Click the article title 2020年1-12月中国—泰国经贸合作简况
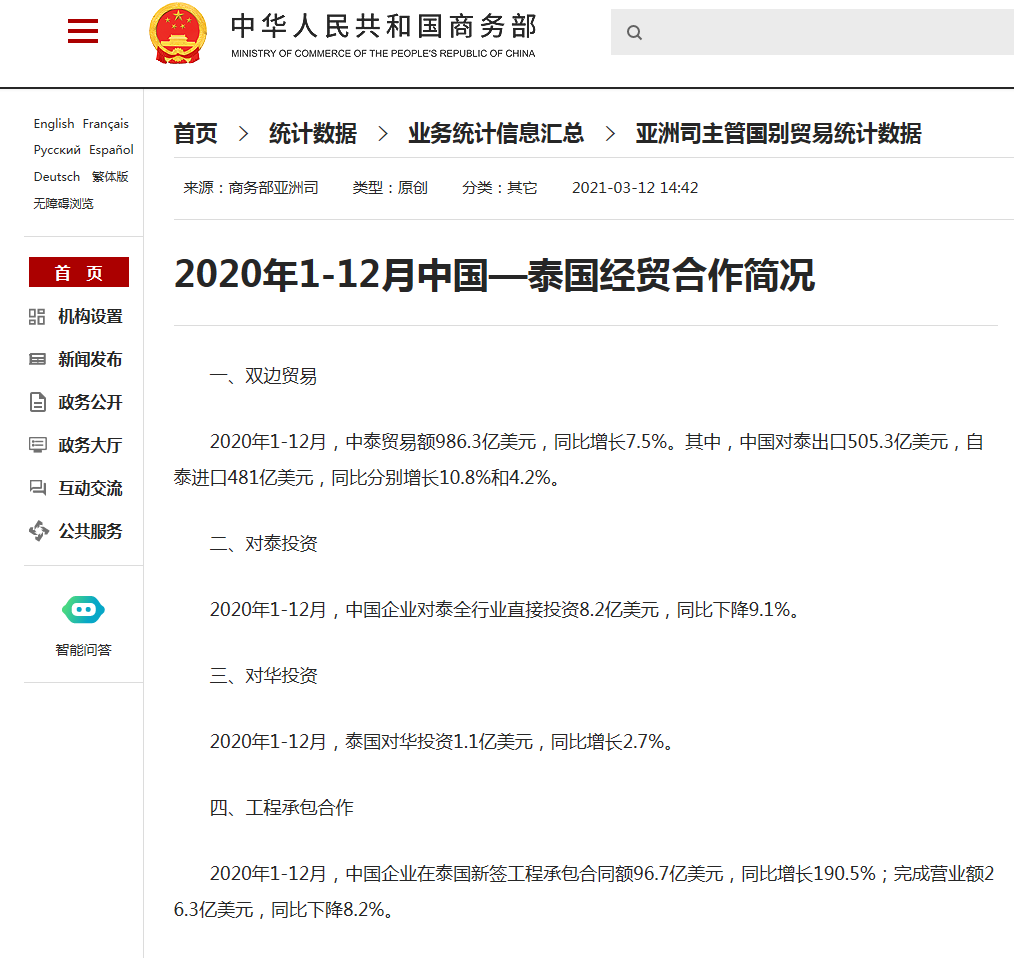This screenshot has width=1014, height=958. [x=495, y=275]
